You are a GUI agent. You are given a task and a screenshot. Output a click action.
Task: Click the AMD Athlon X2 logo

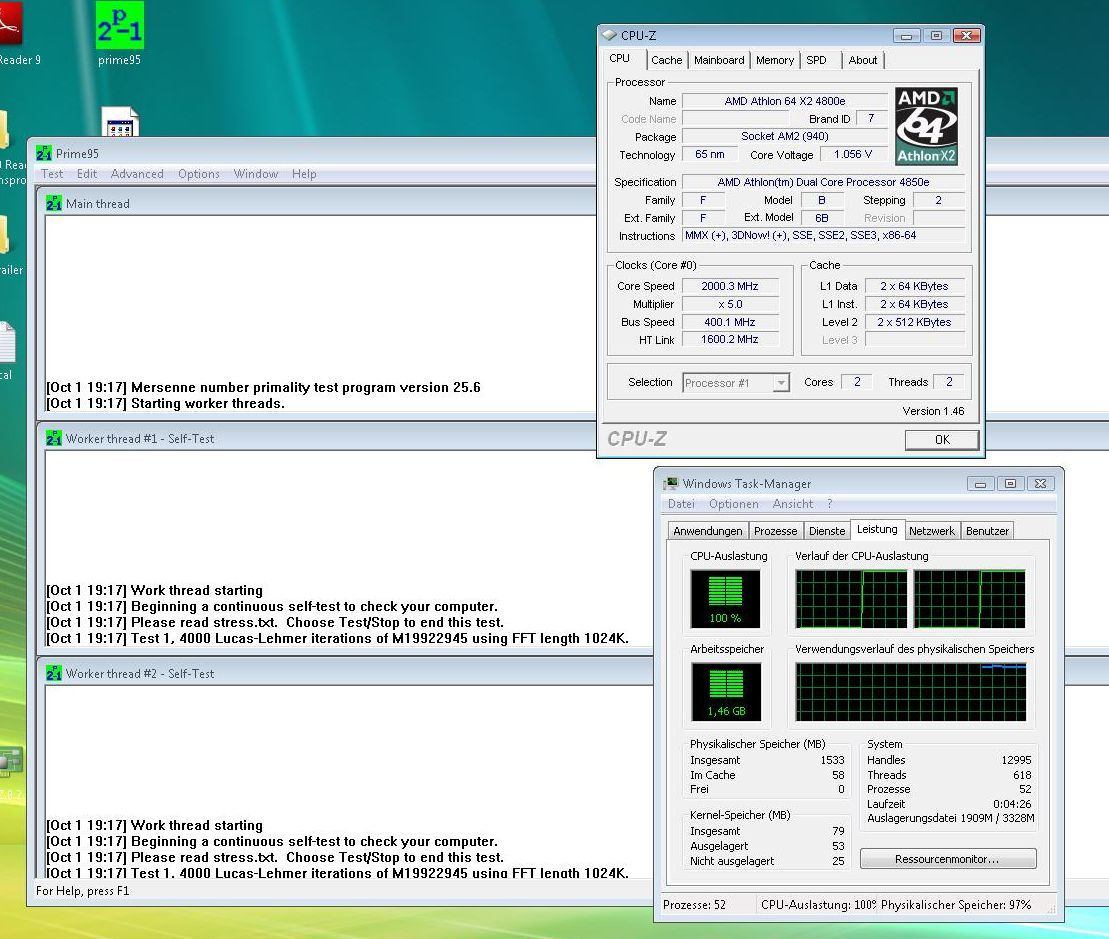(x=926, y=127)
